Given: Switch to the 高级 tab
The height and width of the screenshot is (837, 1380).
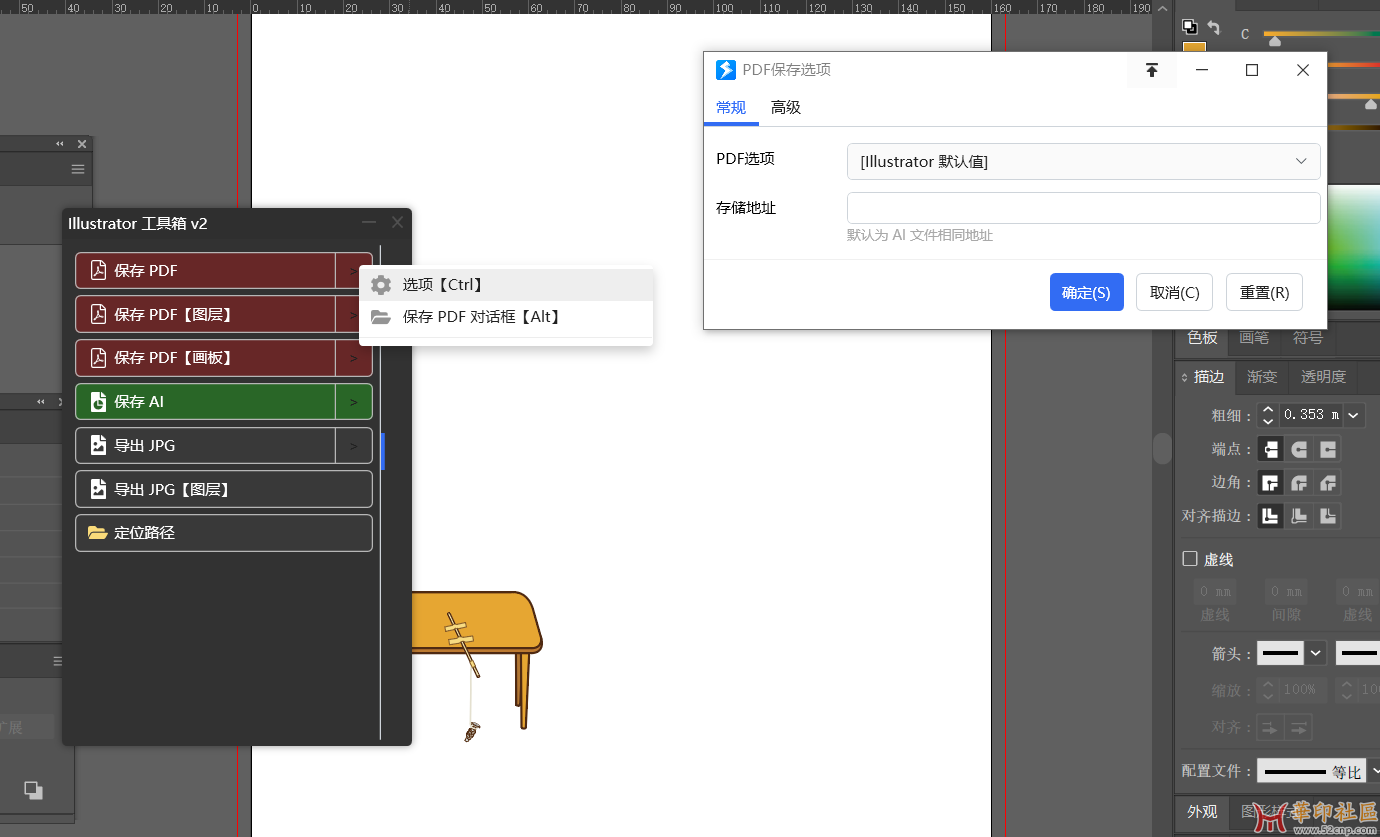Looking at the screenshot, I should (x=786, y=108).
